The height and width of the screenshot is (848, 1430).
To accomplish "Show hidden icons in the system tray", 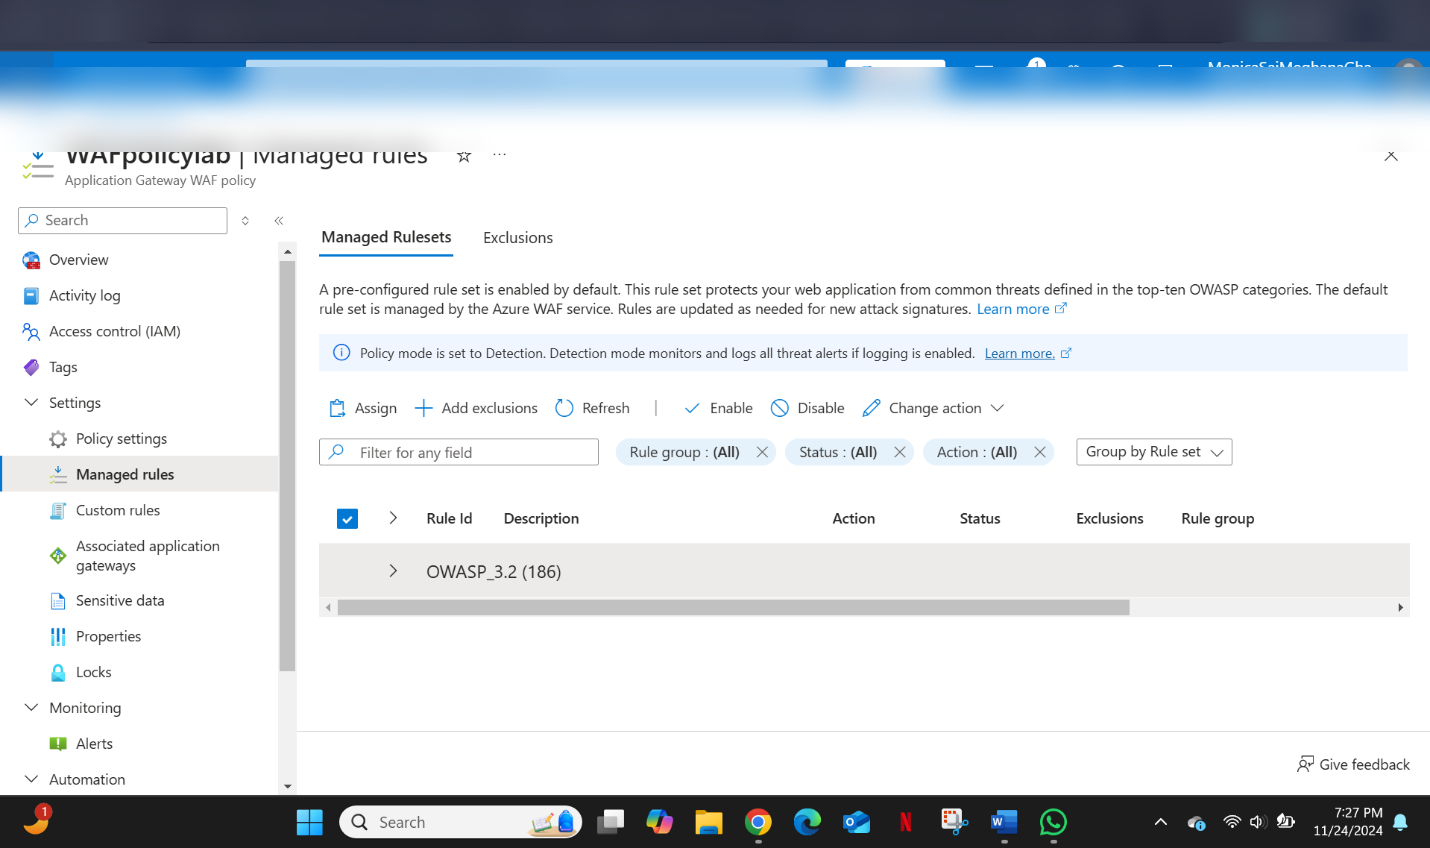I will point(1161,822).
